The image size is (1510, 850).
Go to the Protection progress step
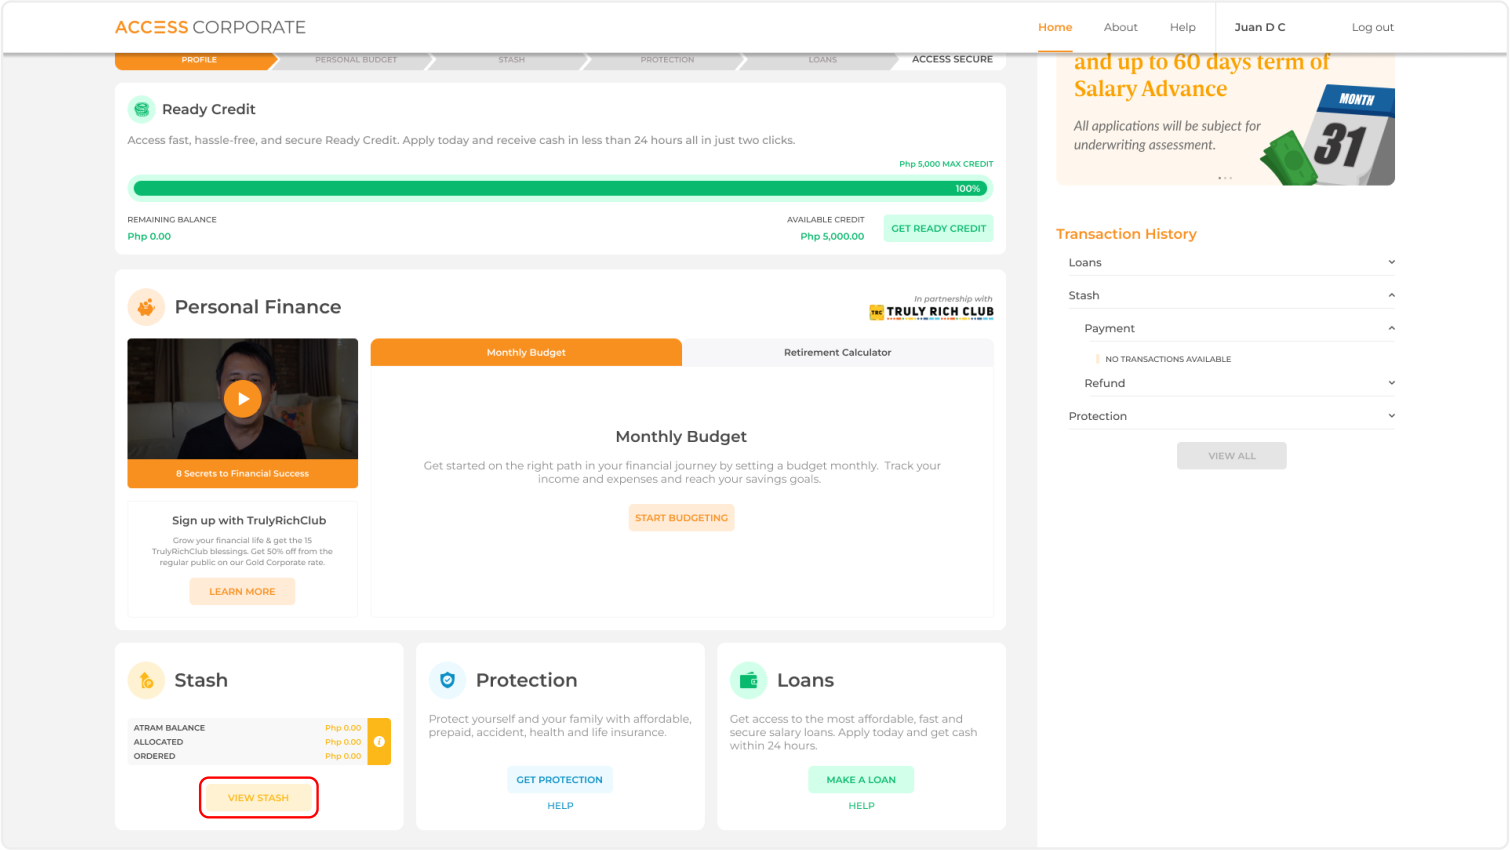pos(667,60)
